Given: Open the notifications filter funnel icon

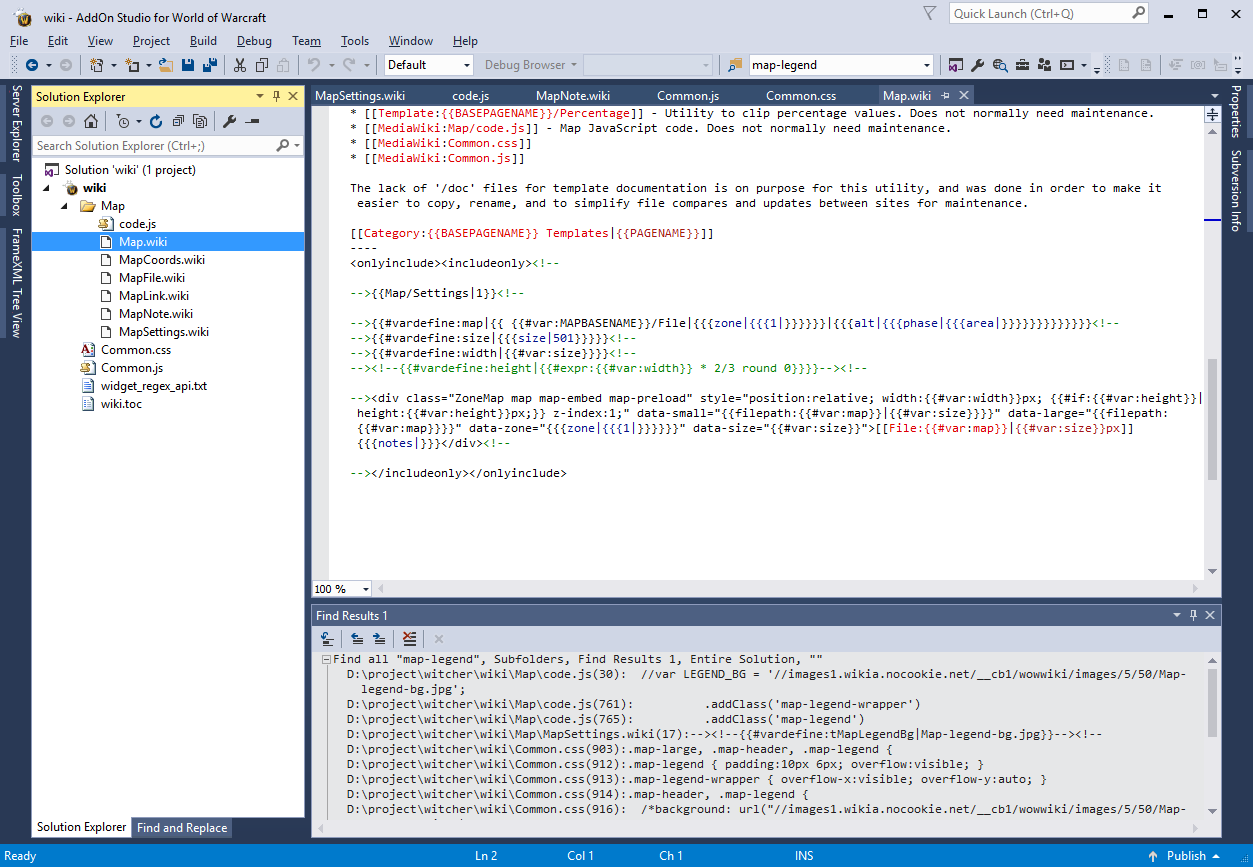Looking at the screenshot, I should [929, 13].
